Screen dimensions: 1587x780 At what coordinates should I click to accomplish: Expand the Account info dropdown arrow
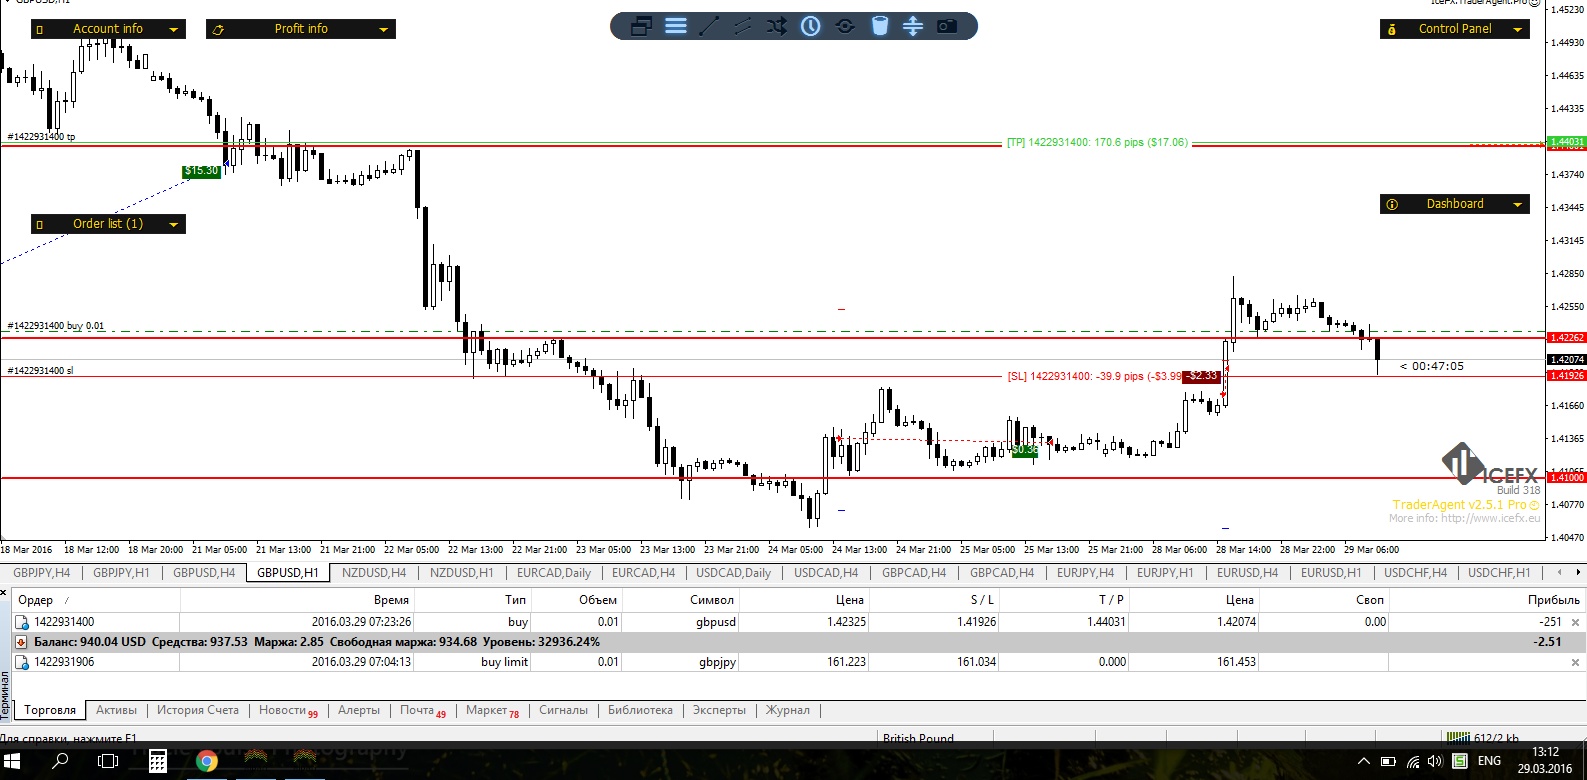click(173, 30)
